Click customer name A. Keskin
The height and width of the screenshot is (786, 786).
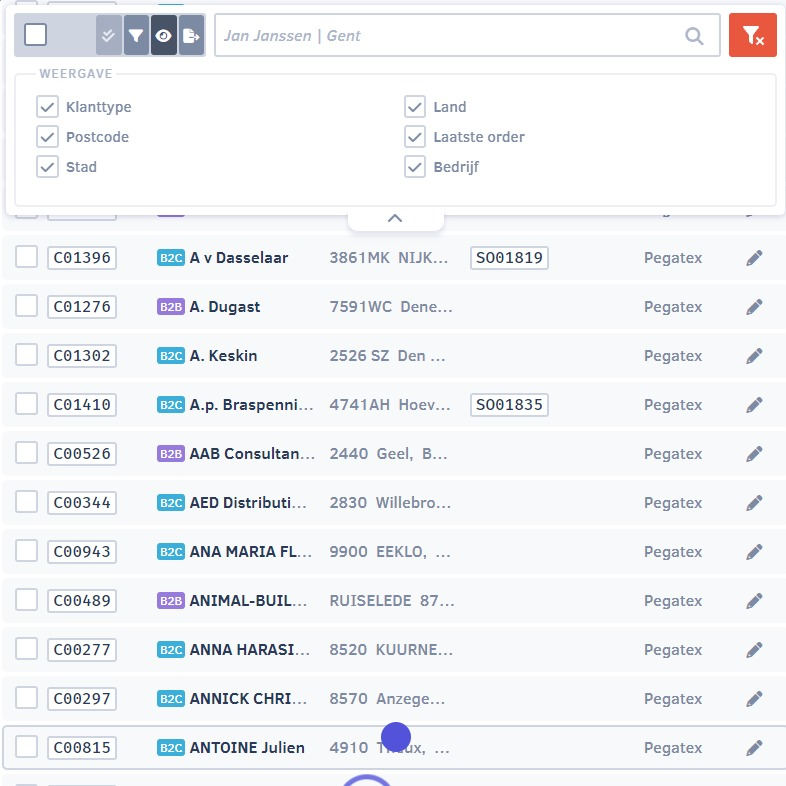(x=224, y=356)
